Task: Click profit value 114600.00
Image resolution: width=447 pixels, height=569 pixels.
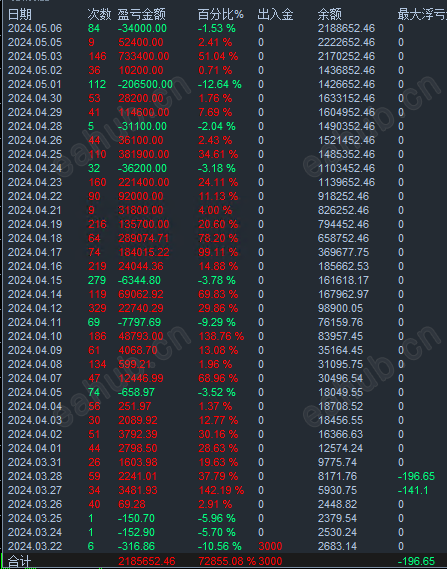Action: pos(144,112)
